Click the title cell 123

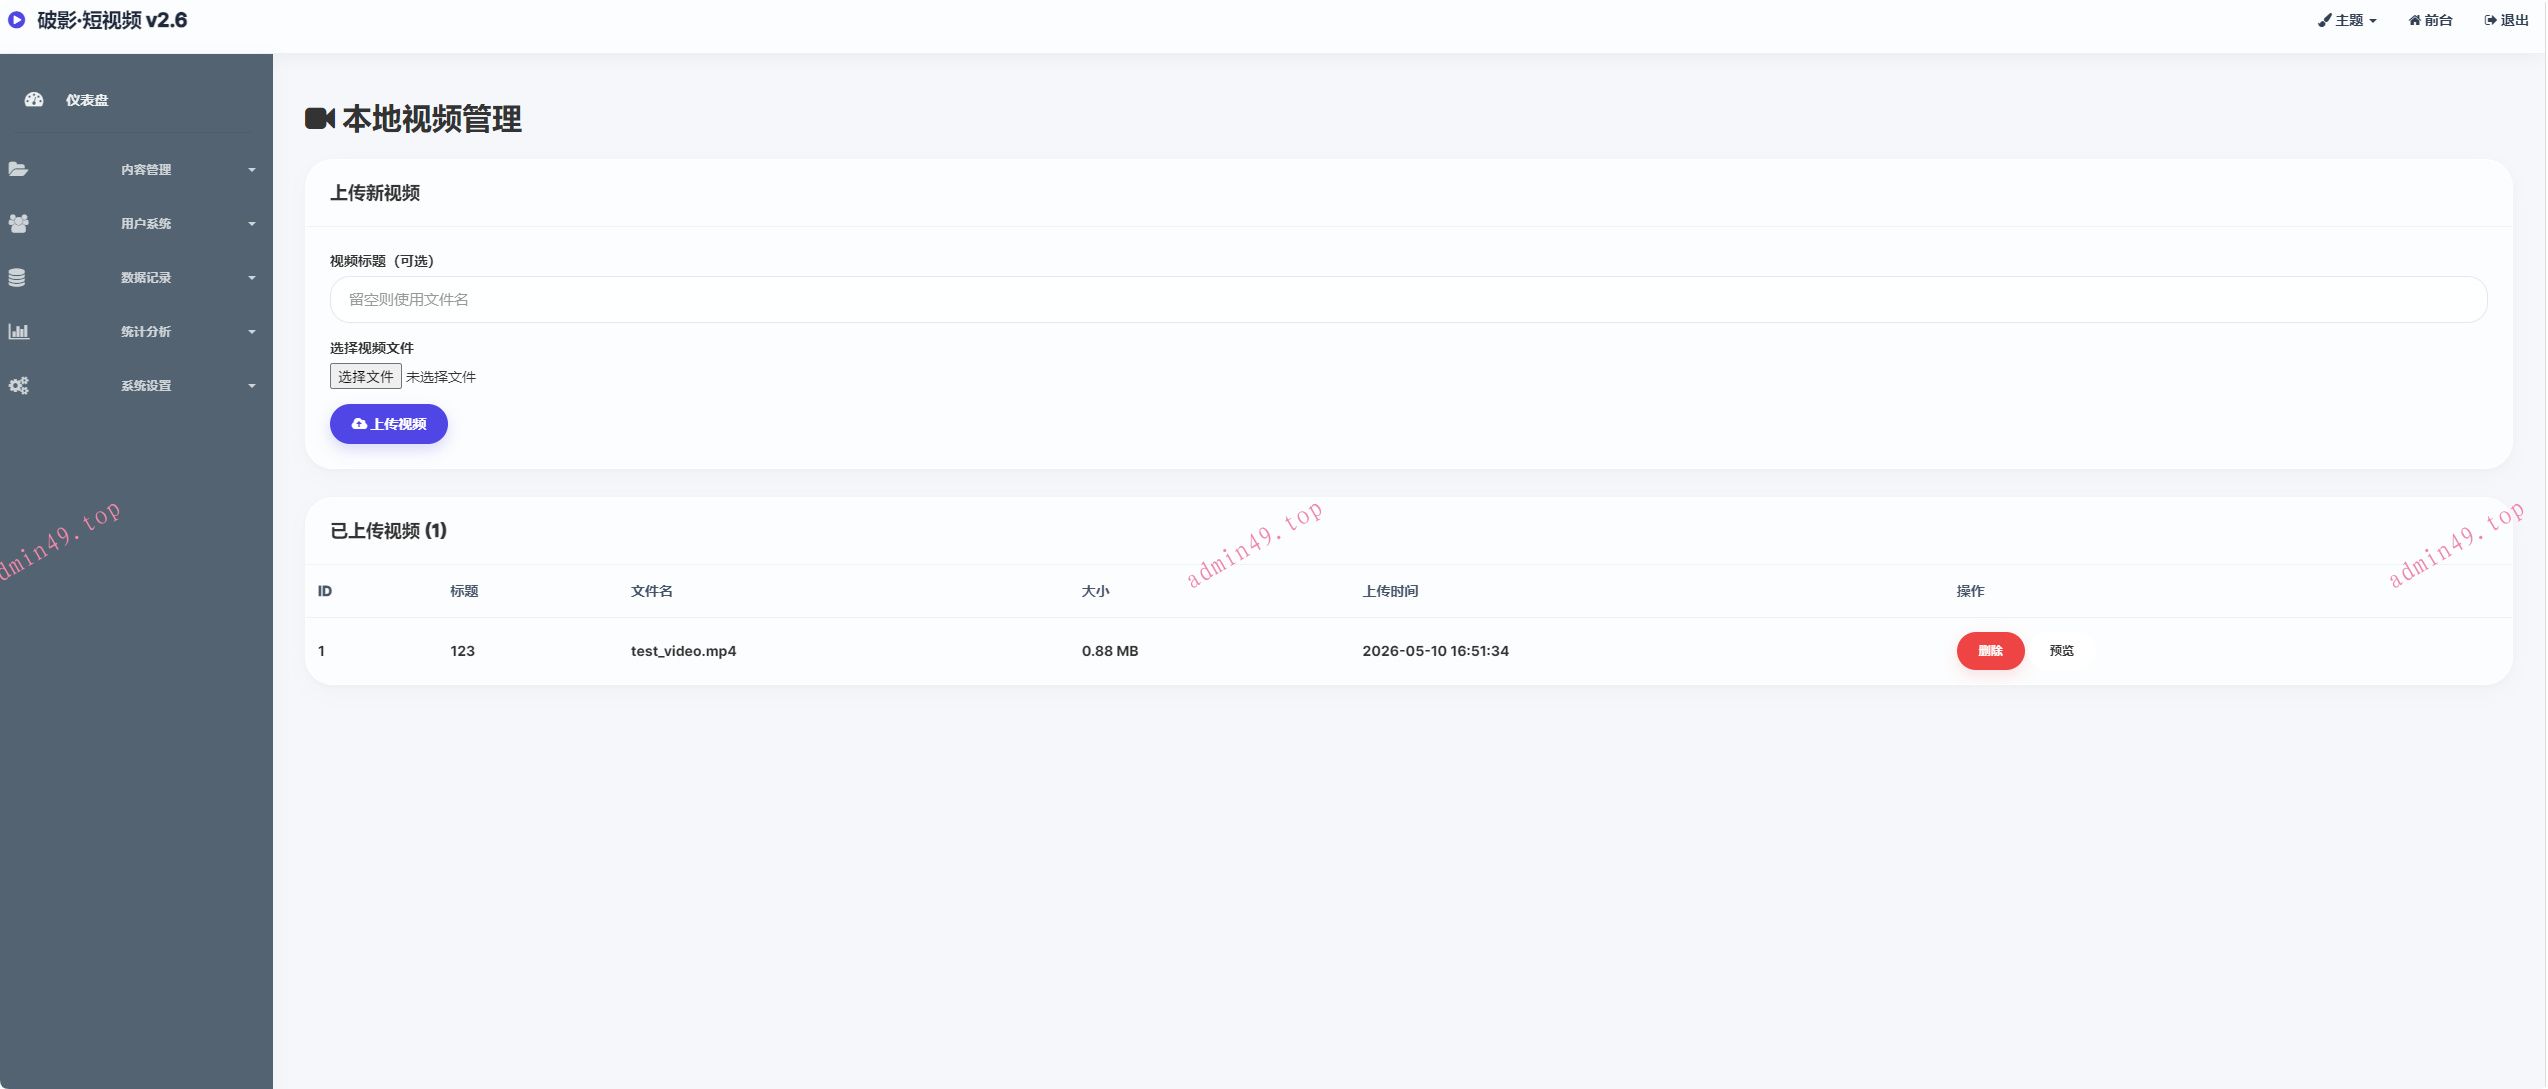462,651
